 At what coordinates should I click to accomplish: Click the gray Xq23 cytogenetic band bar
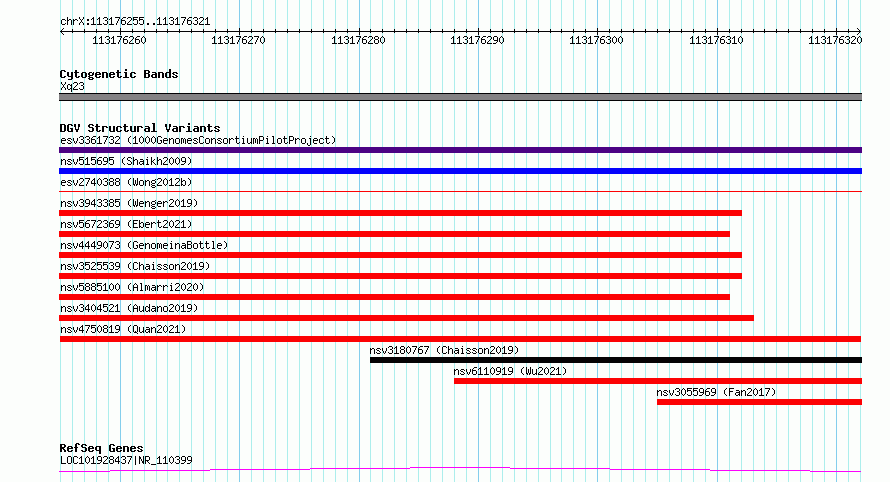[x=460, y=97]
